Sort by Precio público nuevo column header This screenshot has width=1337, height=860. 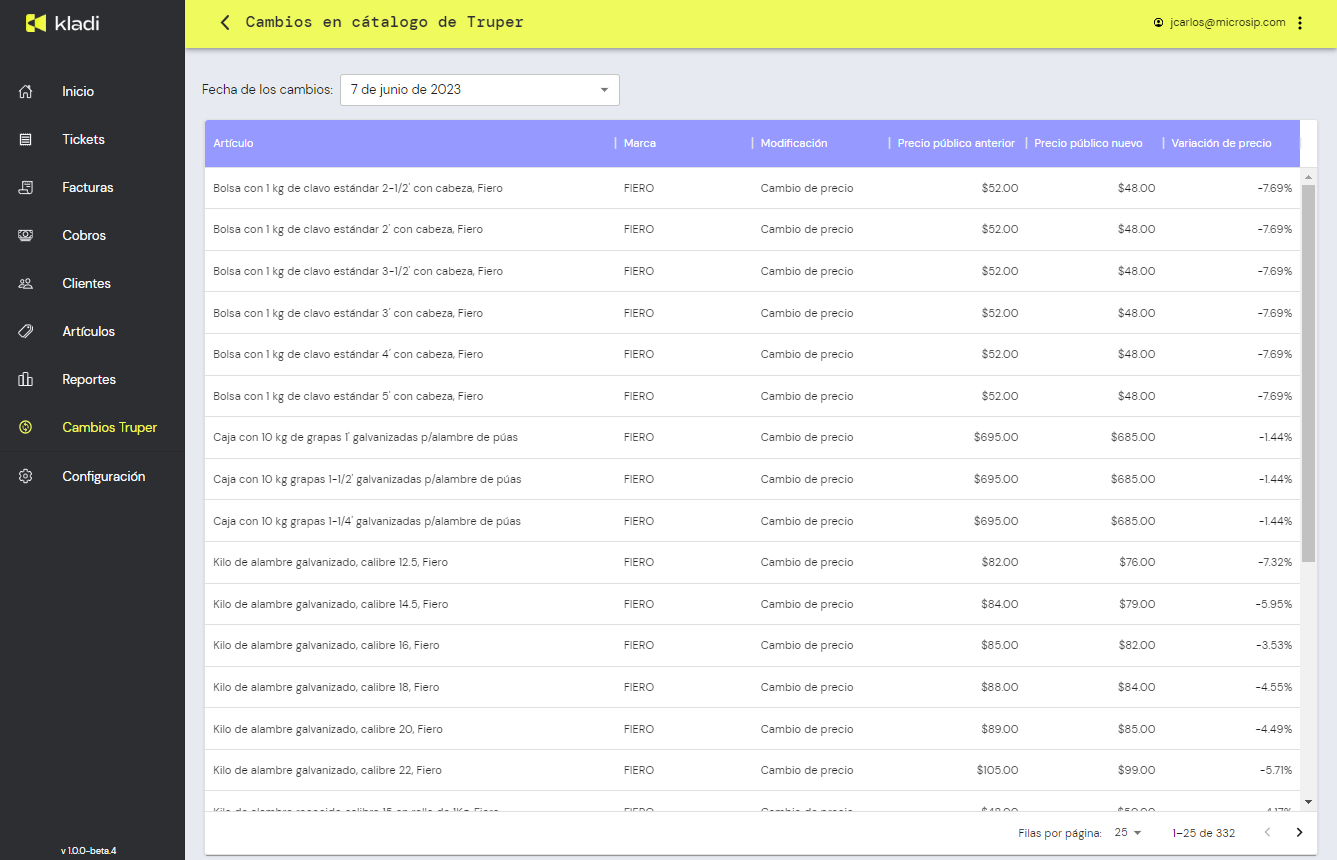[1088, 144]
